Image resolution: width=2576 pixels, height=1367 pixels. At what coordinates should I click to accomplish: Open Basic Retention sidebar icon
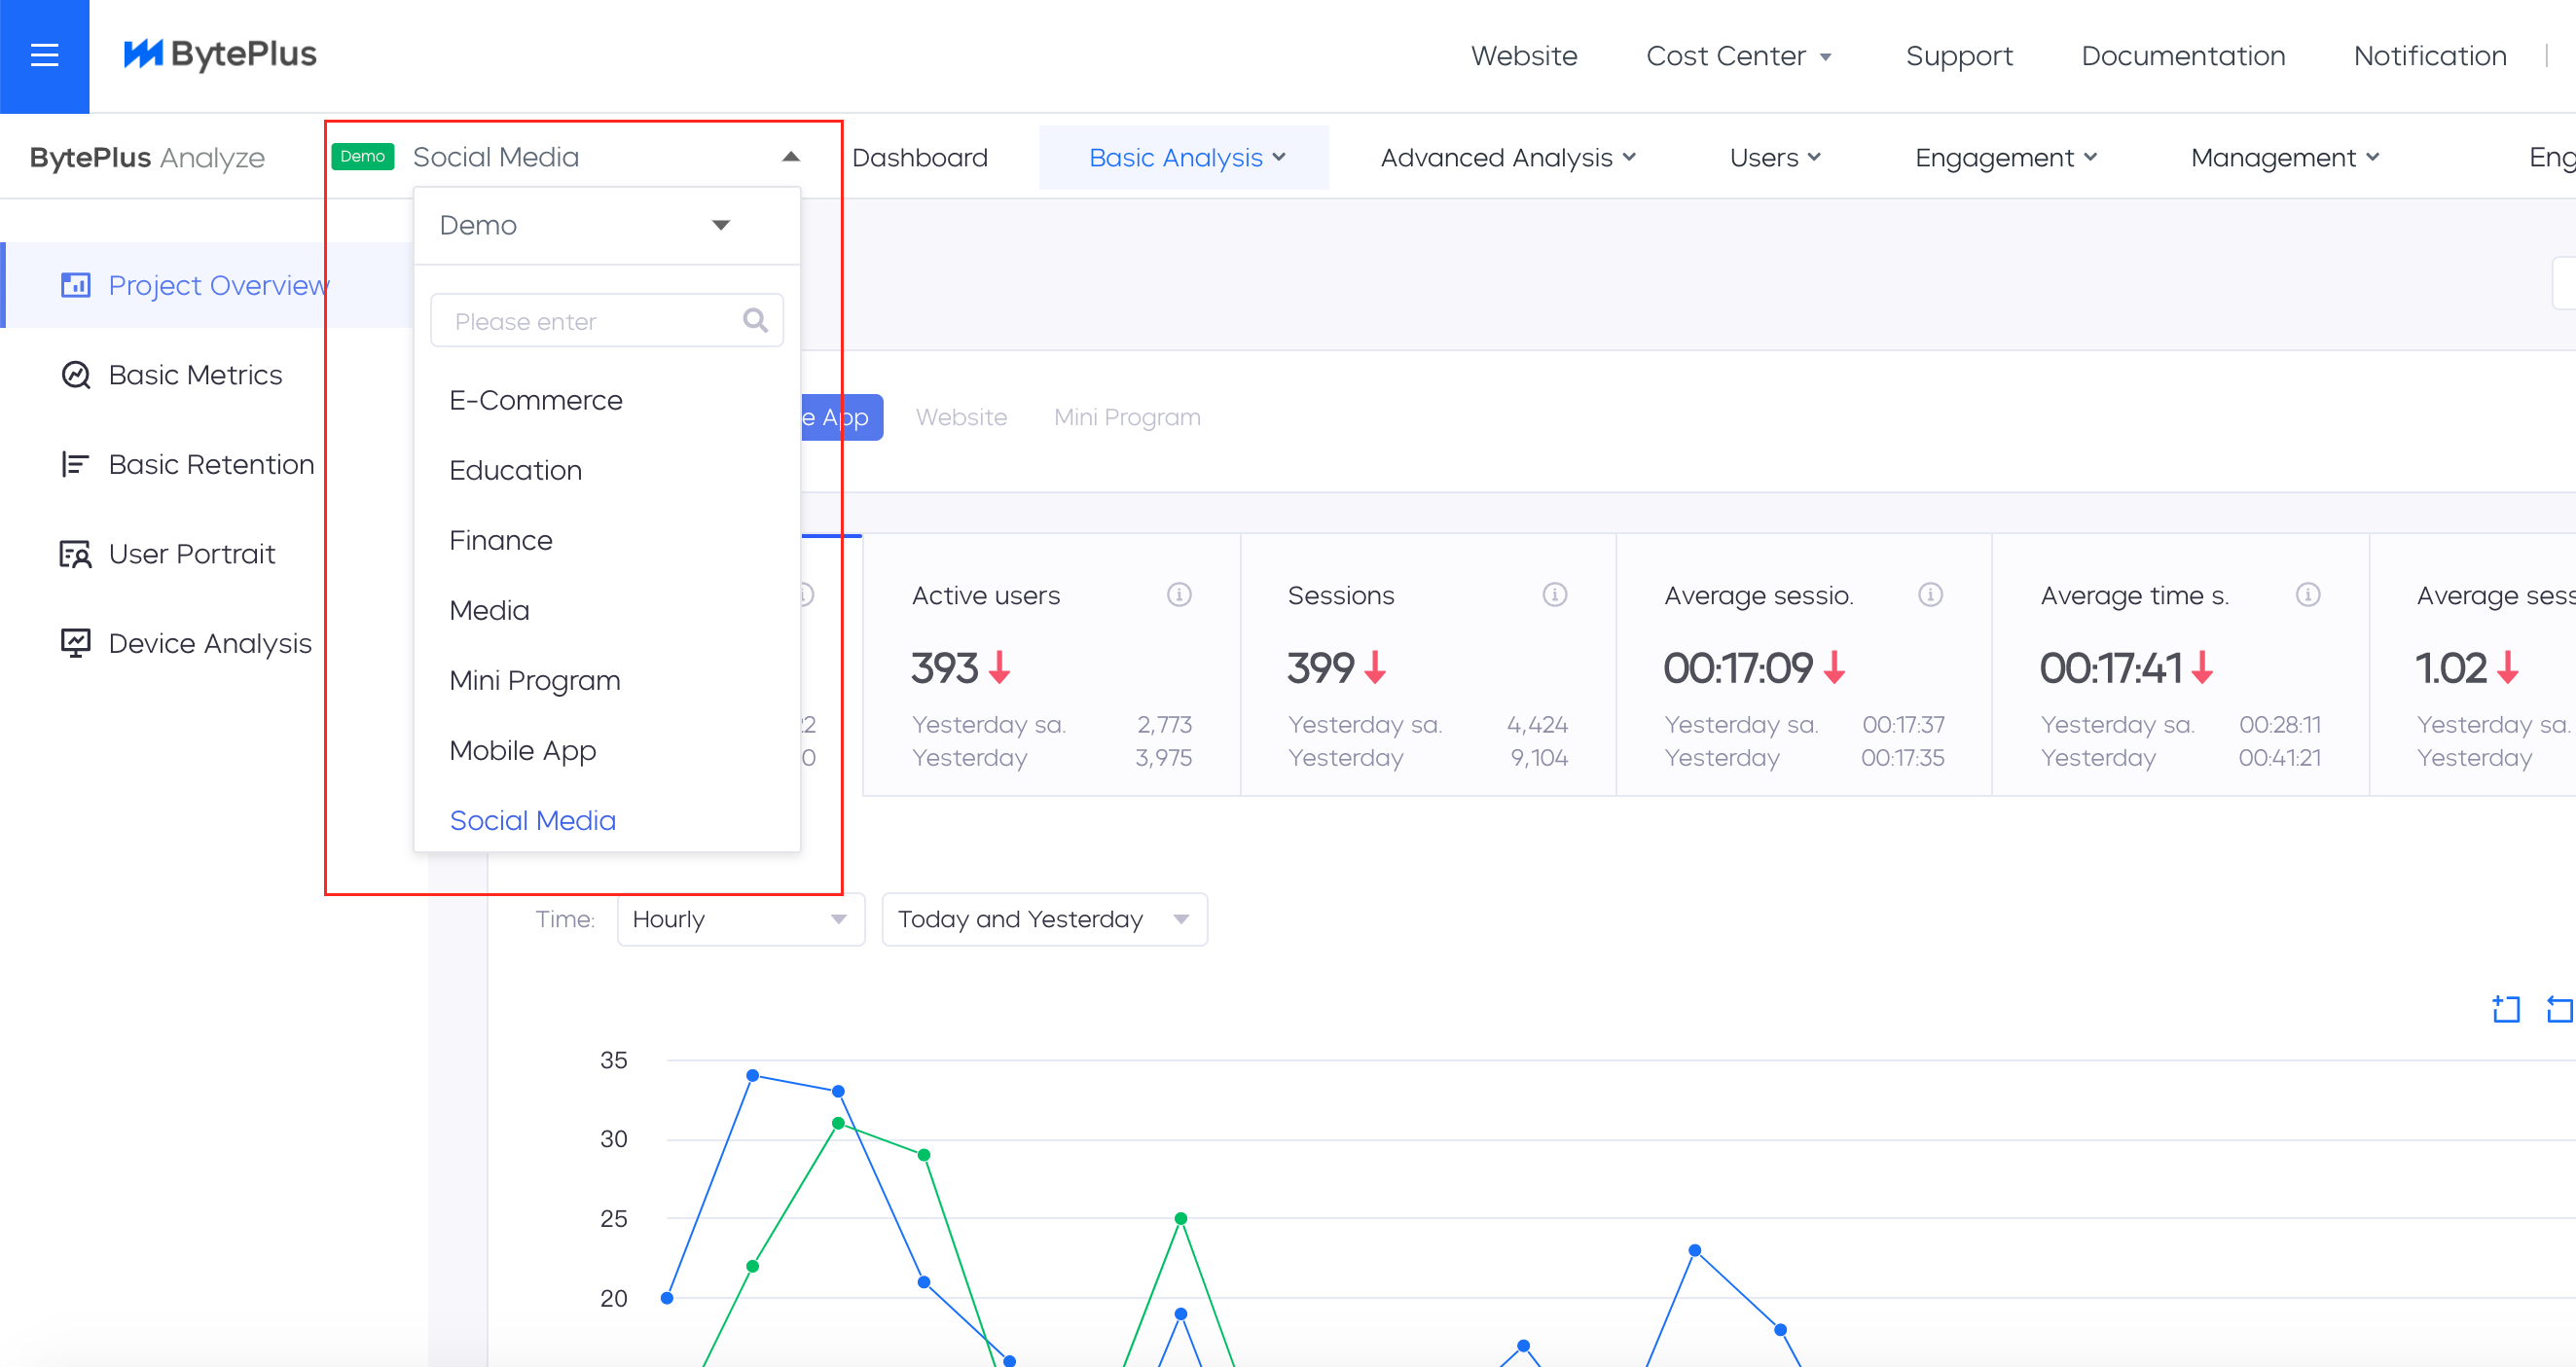75,464
